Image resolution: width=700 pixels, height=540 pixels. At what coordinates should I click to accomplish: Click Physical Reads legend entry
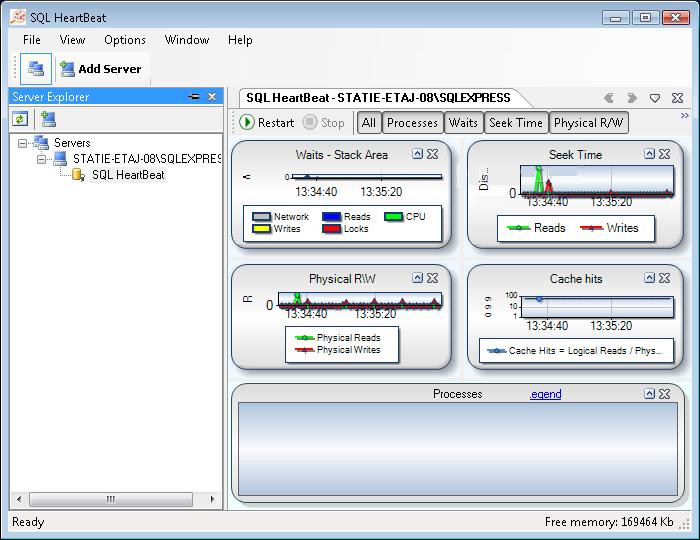338,338
